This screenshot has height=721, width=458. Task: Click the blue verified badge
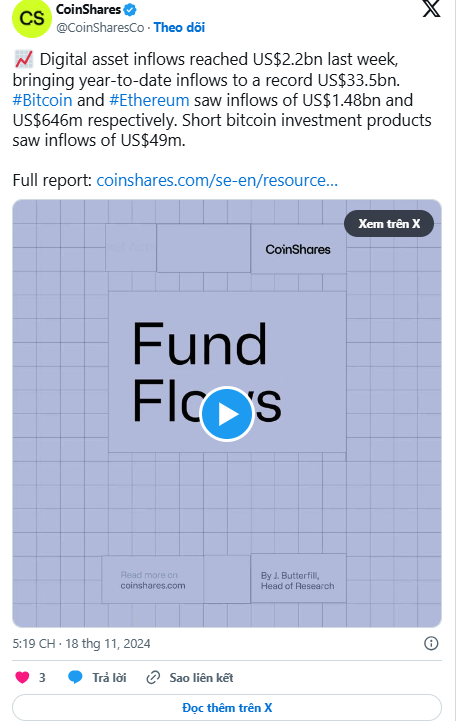click(130, 9)
